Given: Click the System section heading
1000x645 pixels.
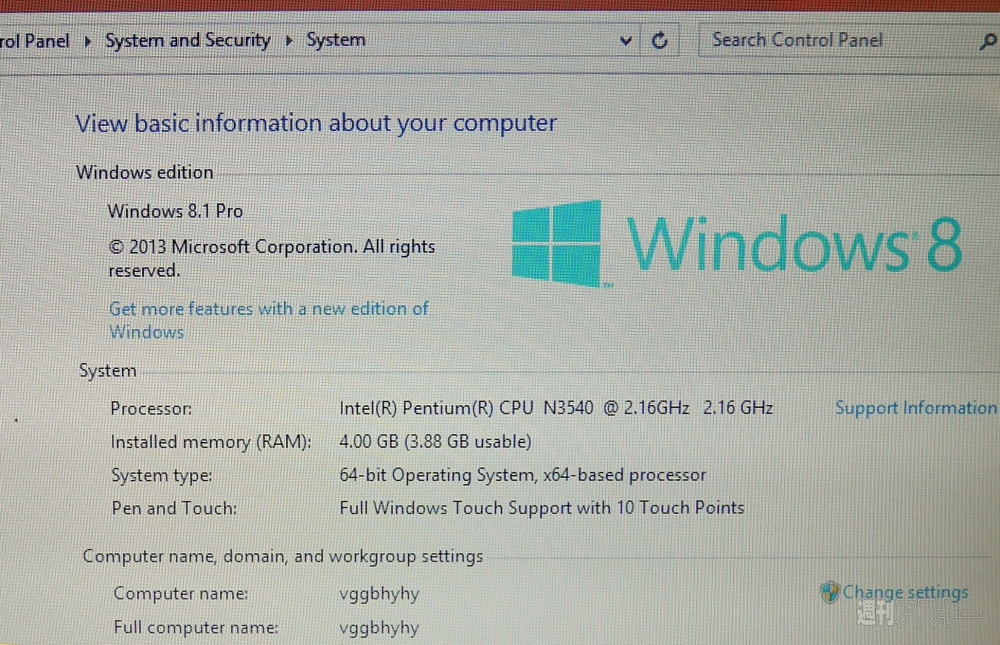Looking at the screenshot, I should pos(108,371).
